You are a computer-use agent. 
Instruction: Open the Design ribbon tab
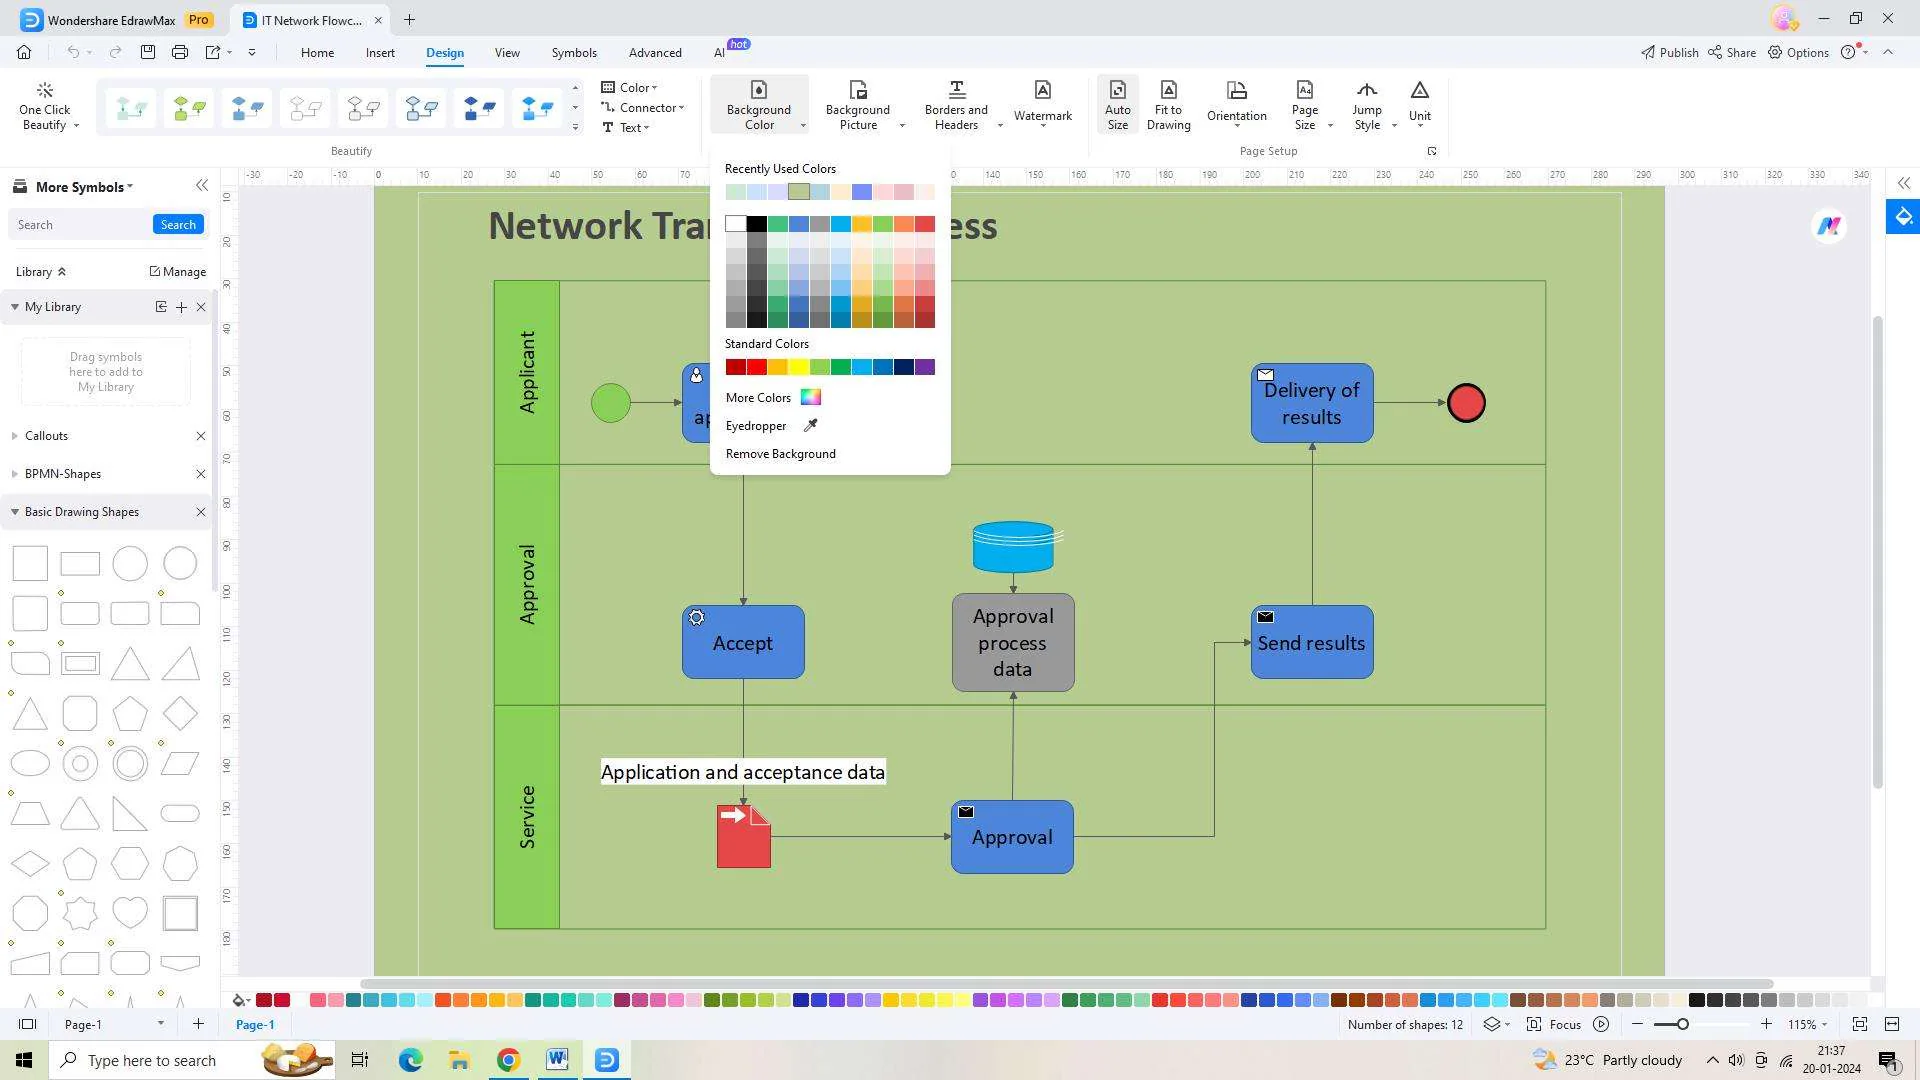[444, 53]
